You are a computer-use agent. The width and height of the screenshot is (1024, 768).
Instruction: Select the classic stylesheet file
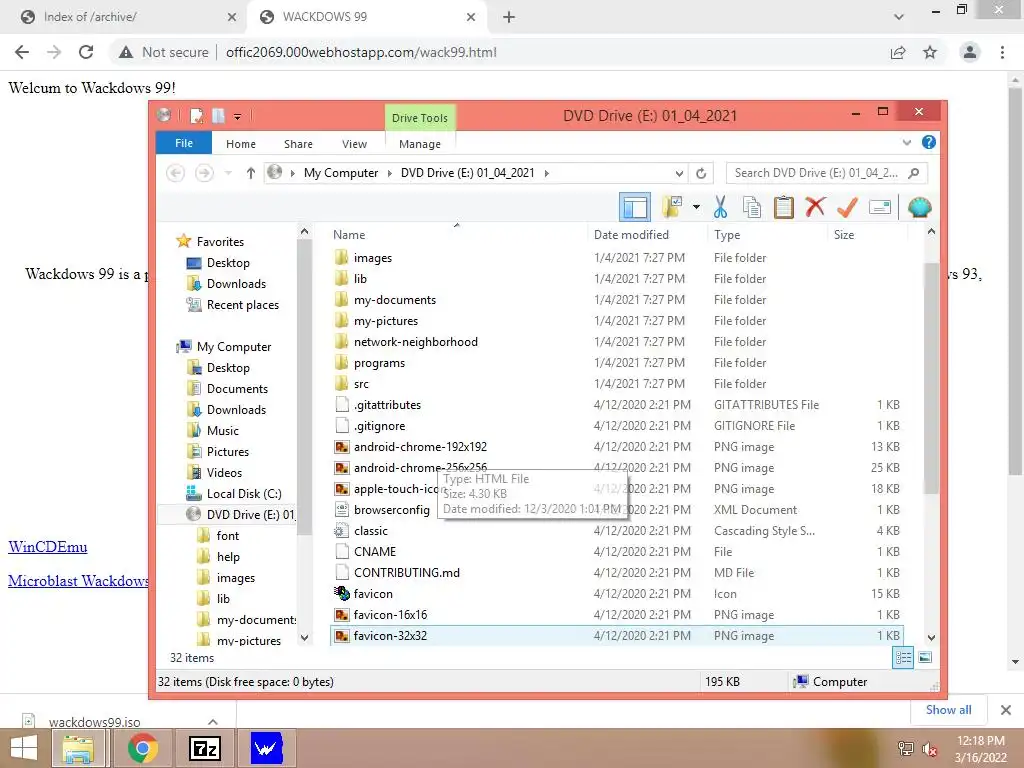(370, 531)
